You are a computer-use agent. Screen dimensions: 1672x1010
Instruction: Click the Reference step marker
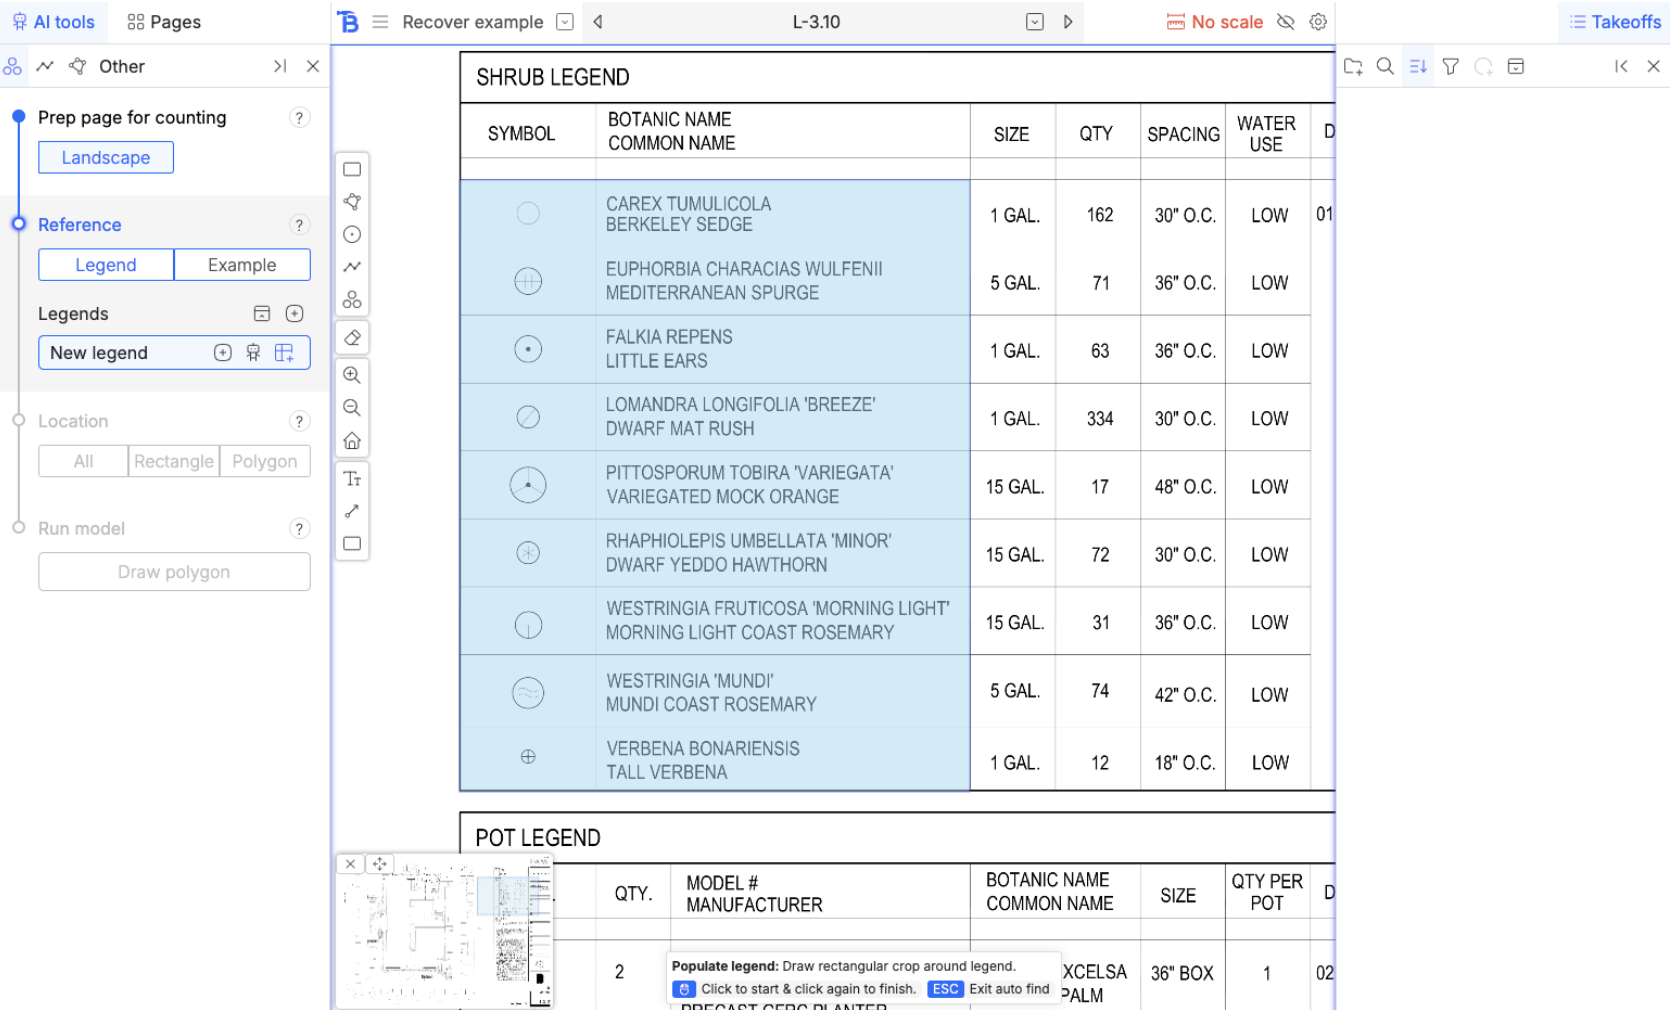(18, 224)
